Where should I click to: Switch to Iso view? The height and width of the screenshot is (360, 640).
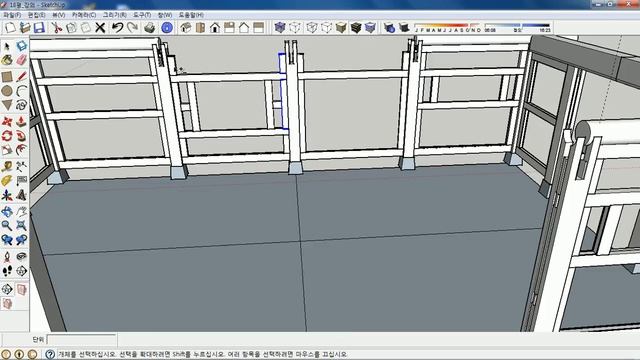186,28
